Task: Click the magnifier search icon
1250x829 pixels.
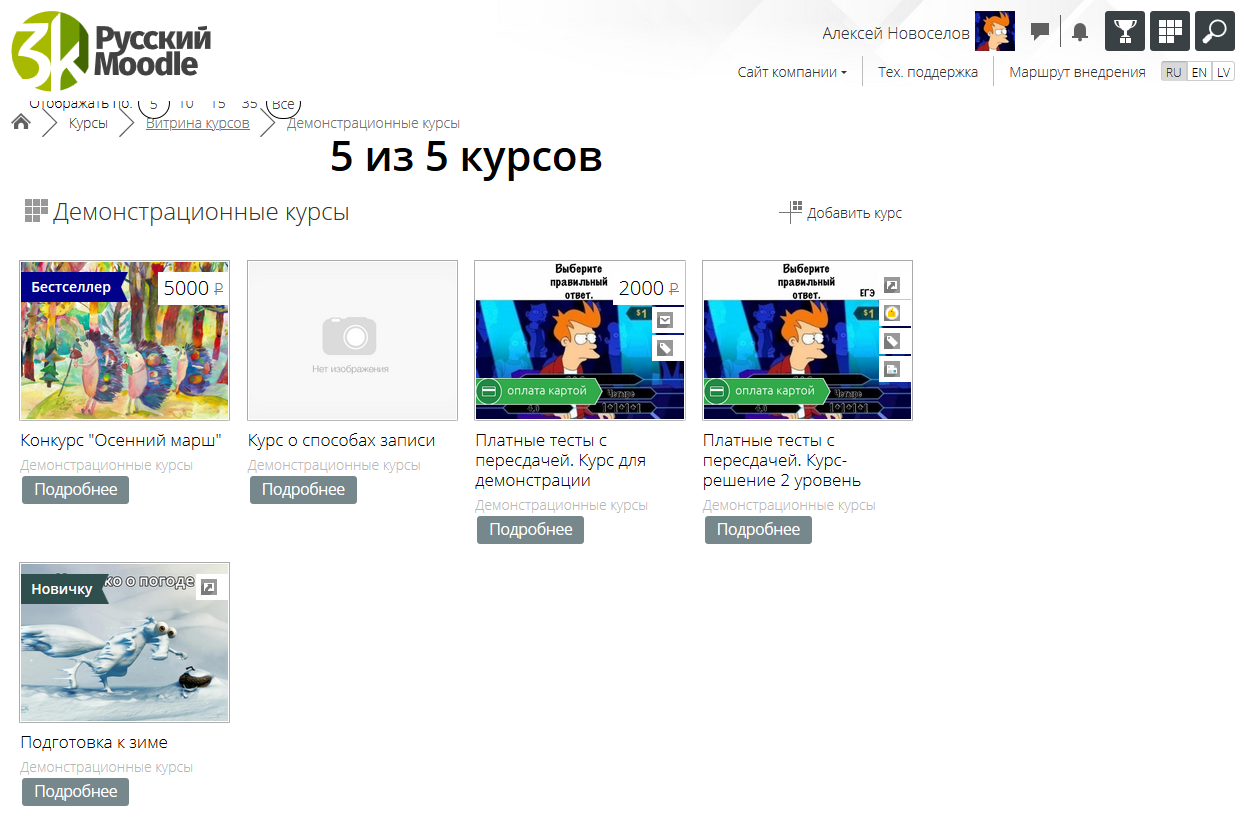Action: pos(1214,31)
